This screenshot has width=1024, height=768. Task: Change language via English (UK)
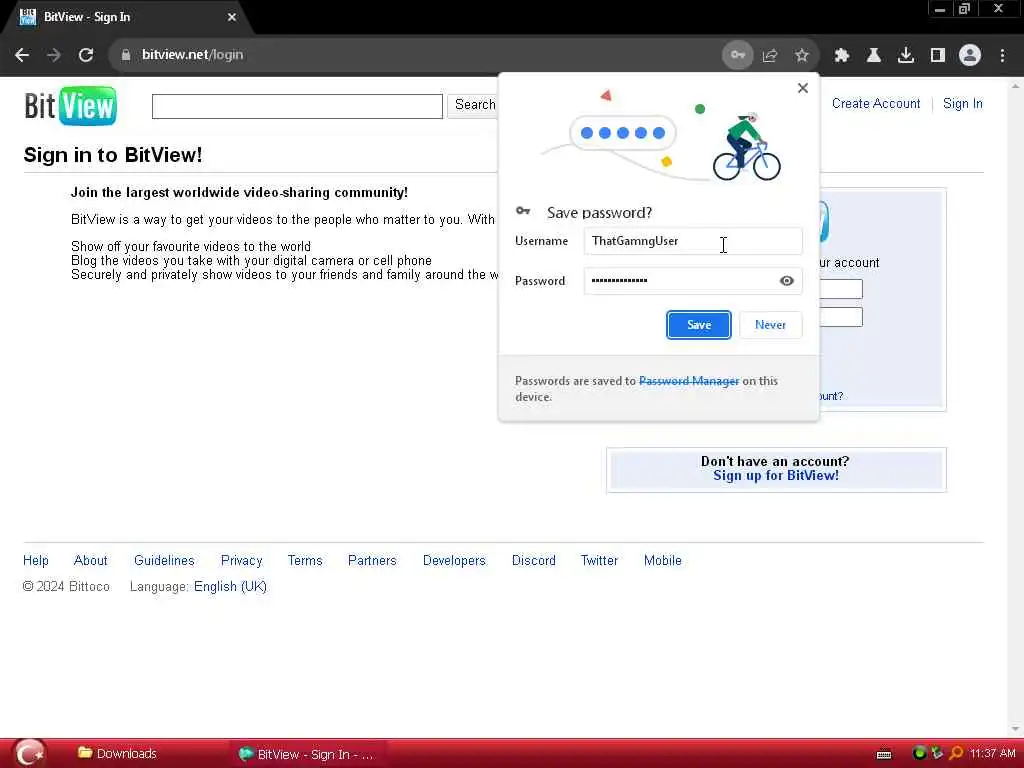click(231, 586)
